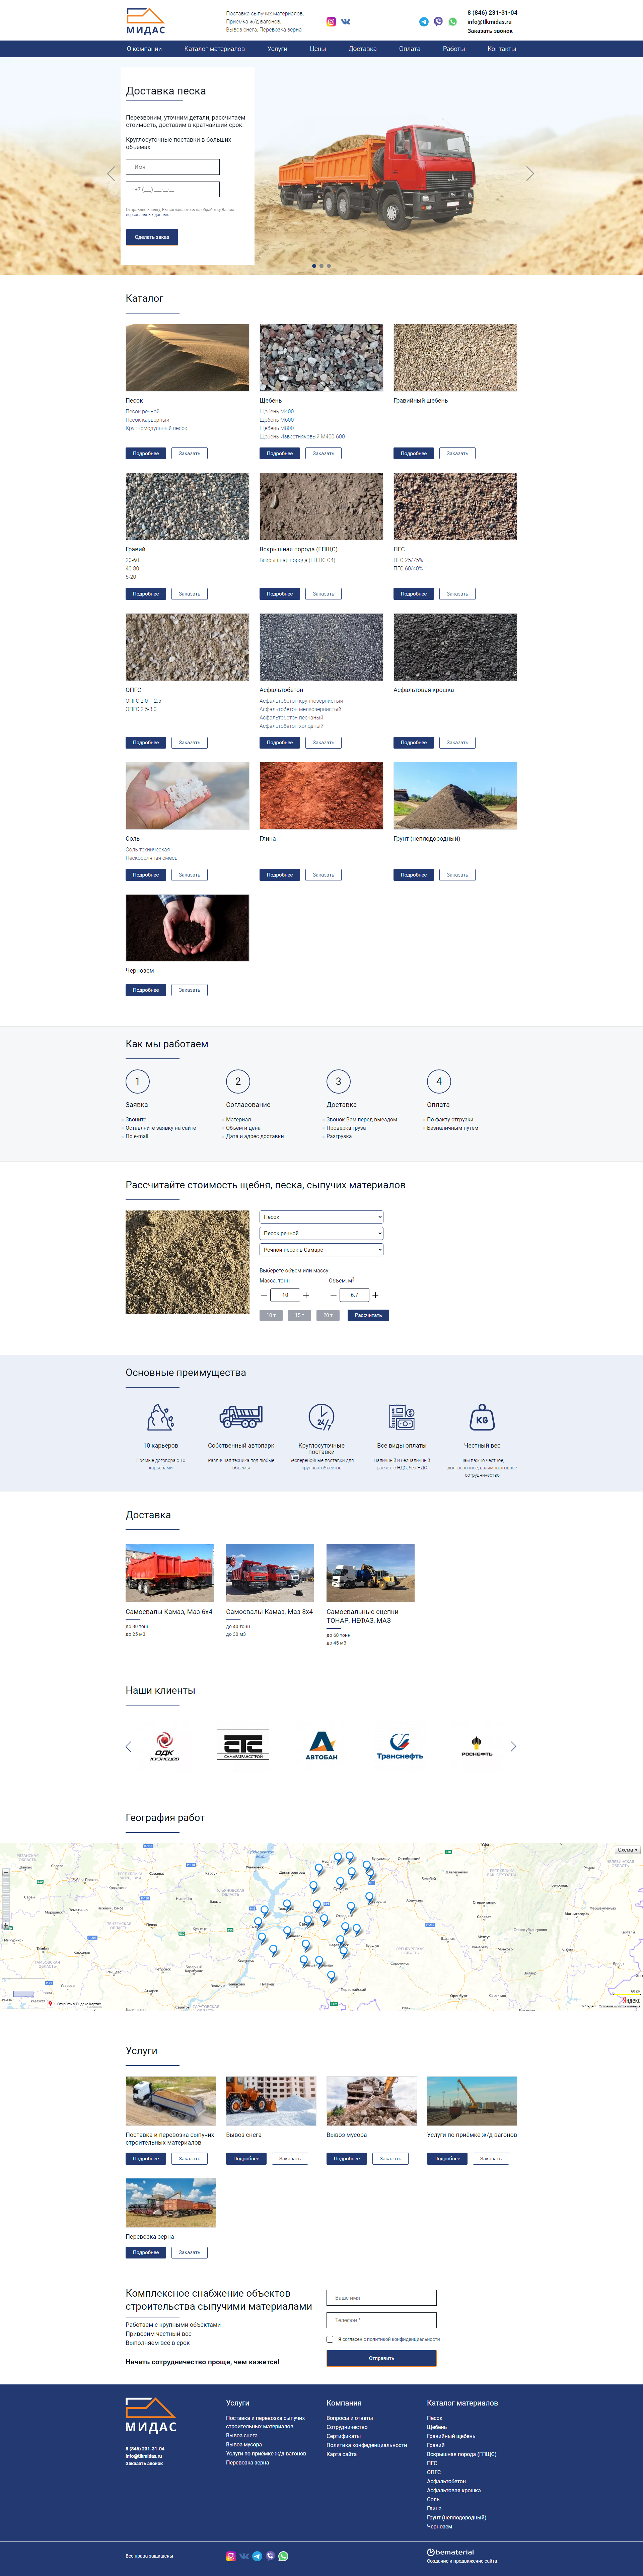Expand the Песок material dropdown
Screen dimensions: 643x2576
coord(321,1217)
